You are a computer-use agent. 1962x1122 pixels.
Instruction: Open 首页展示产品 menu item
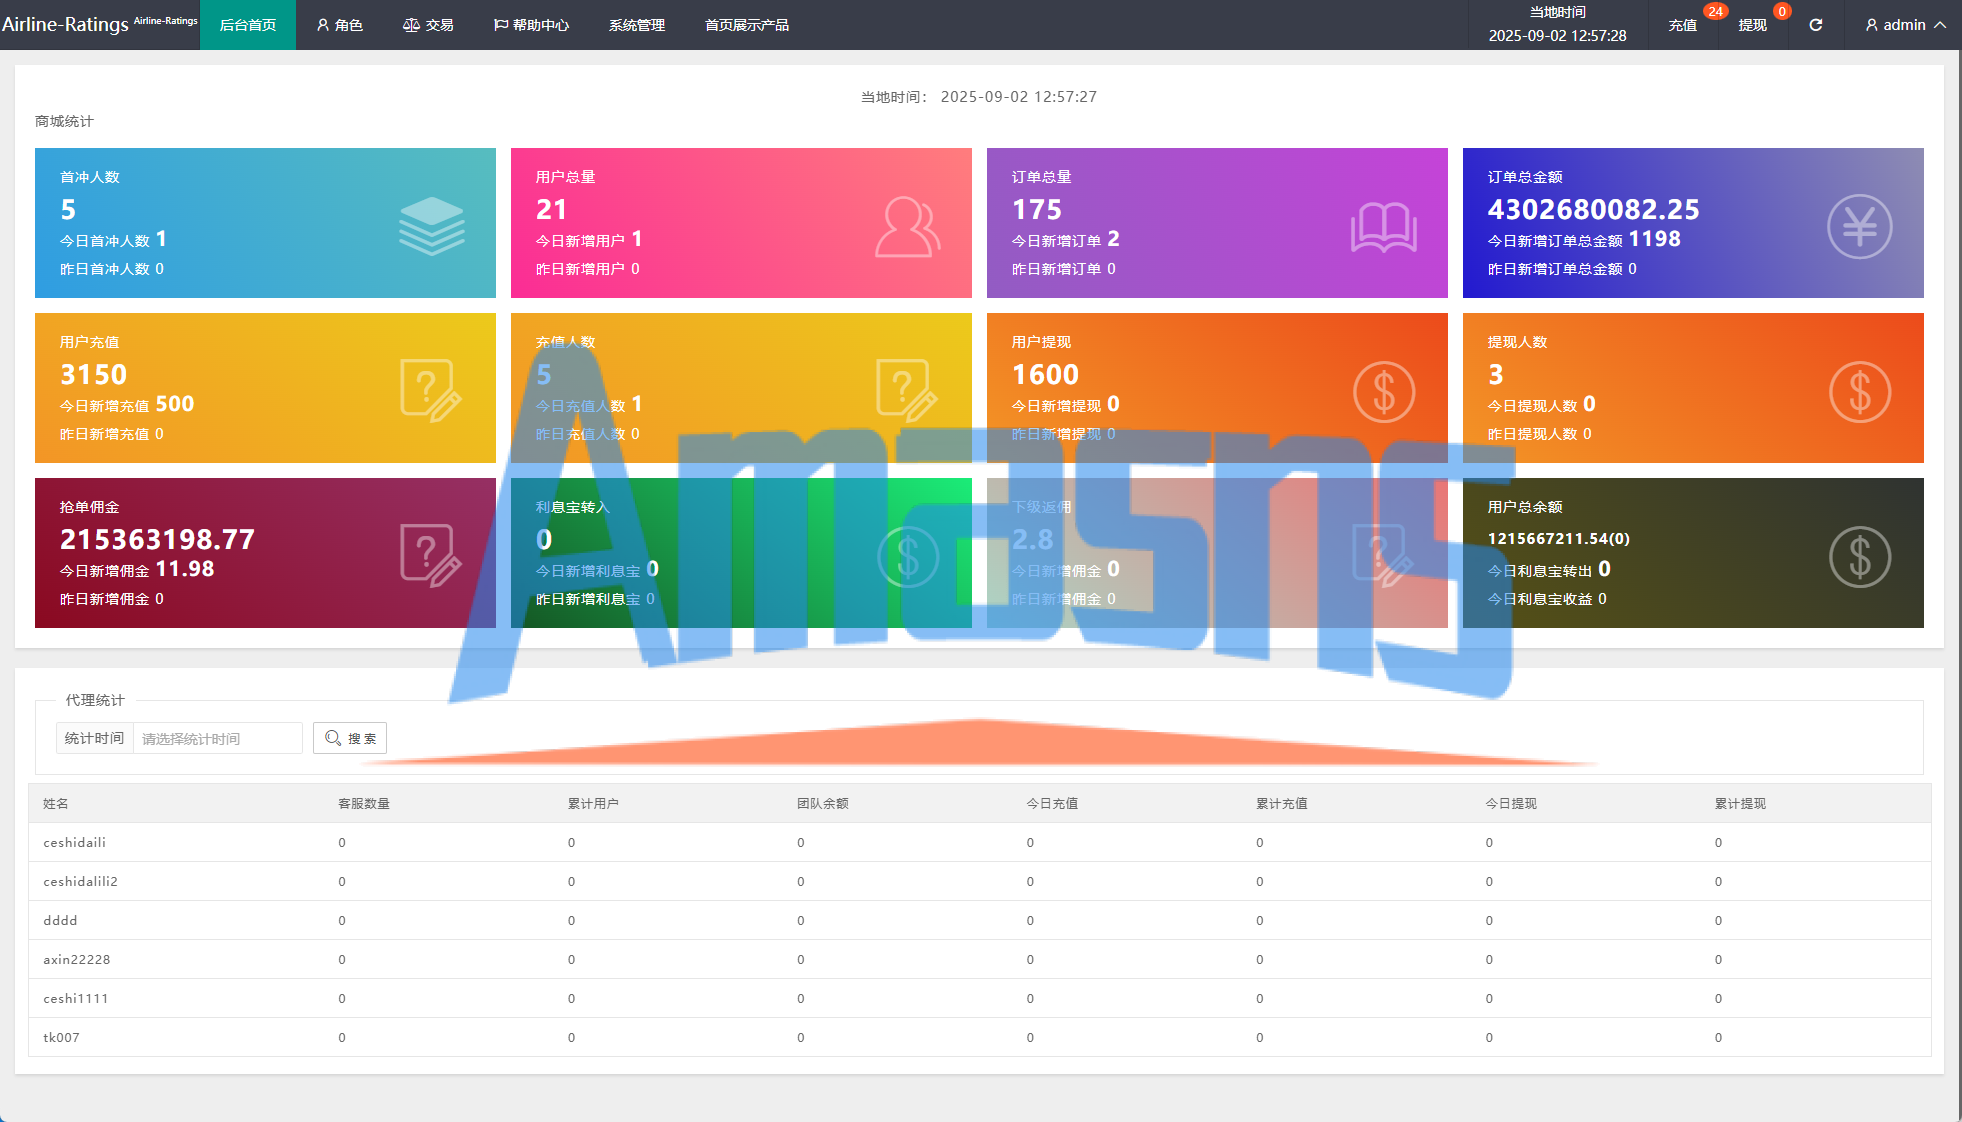[x=747, y=25]
